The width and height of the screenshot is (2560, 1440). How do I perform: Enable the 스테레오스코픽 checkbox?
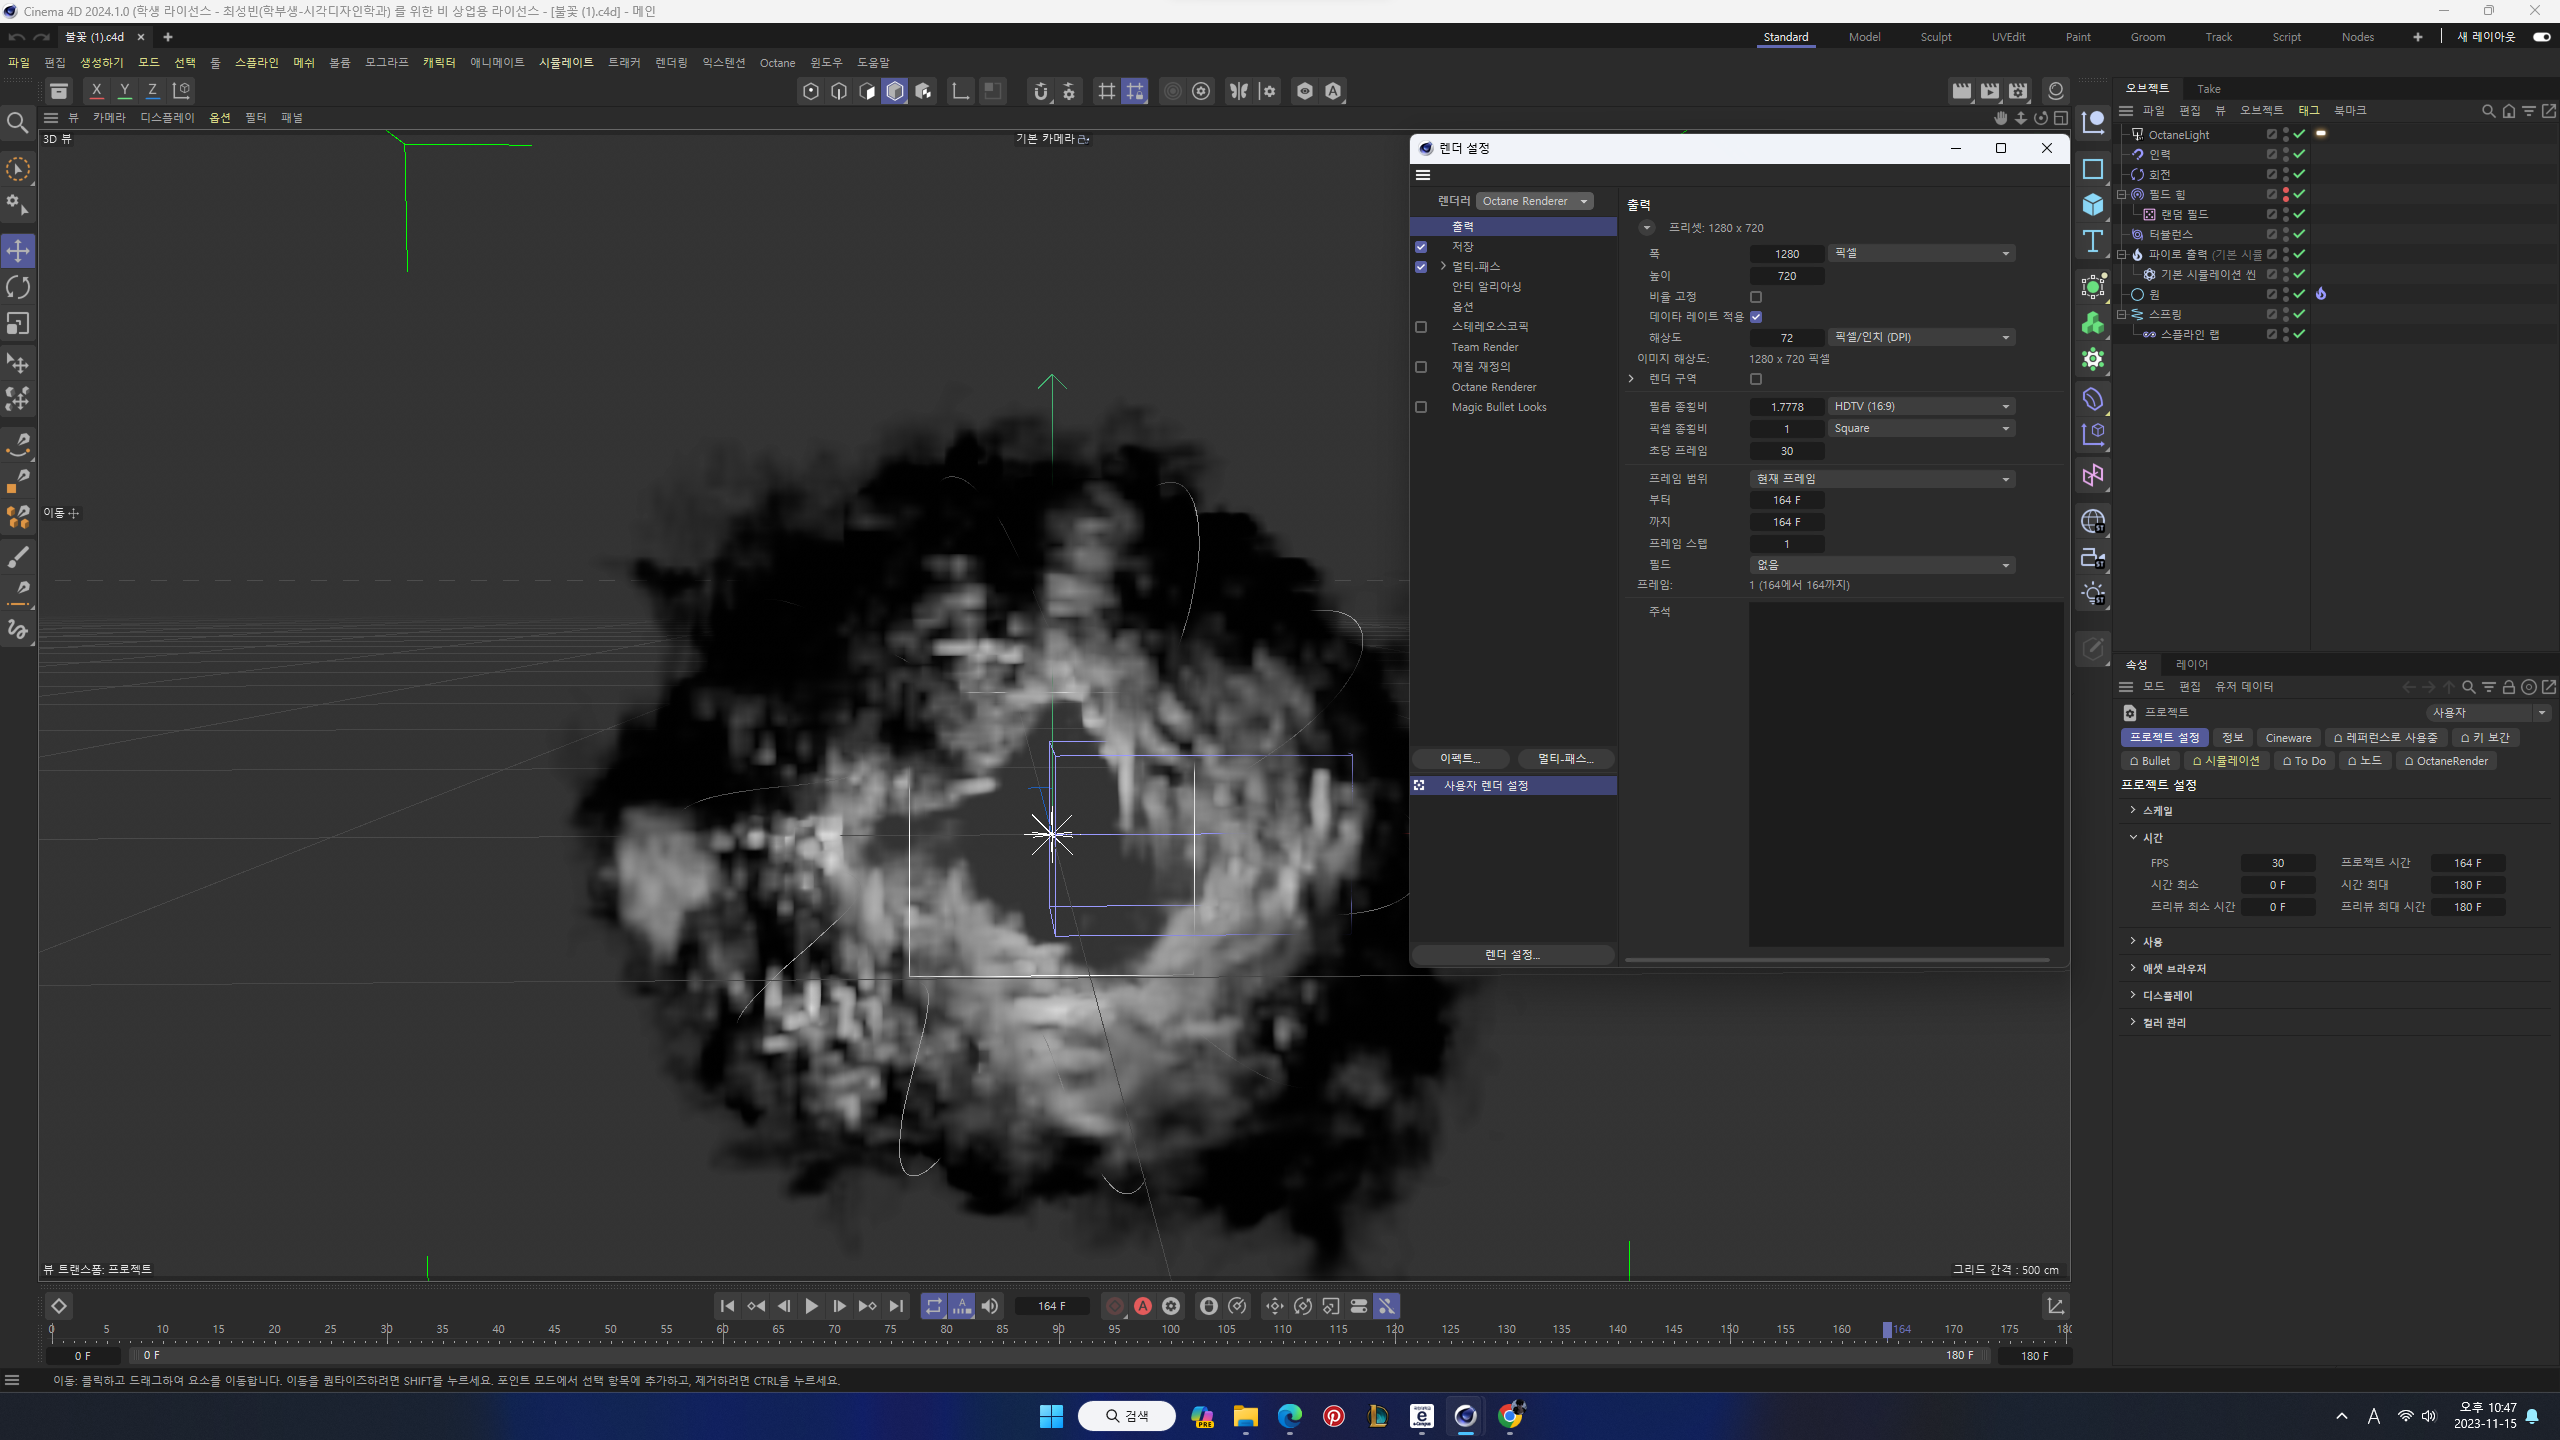(1421, 327)
